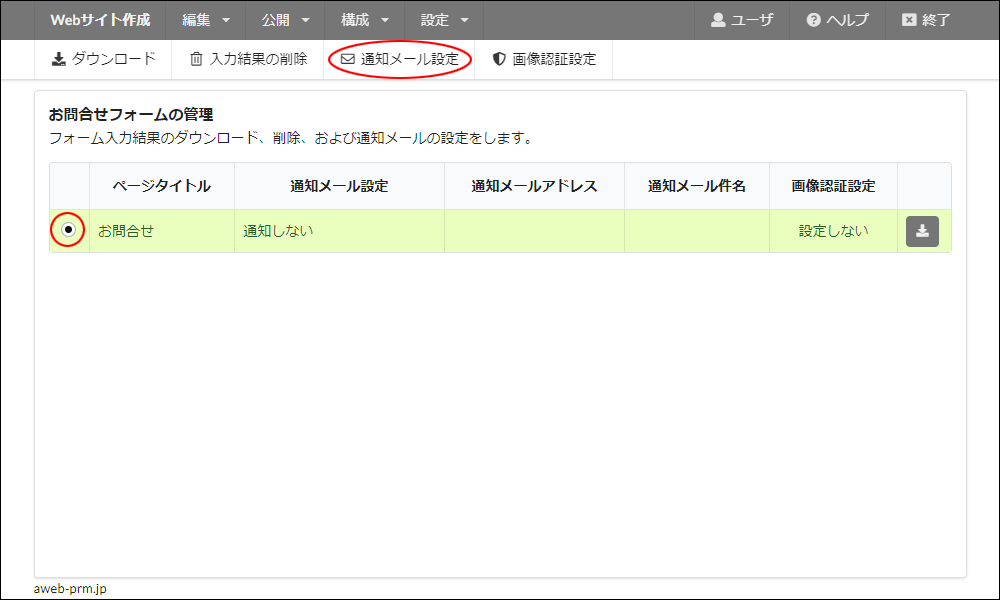Viewport: 1000px width, 600px height.
Task: Go to Webサイト作成 in top navbar
Action: pos(100,20)
